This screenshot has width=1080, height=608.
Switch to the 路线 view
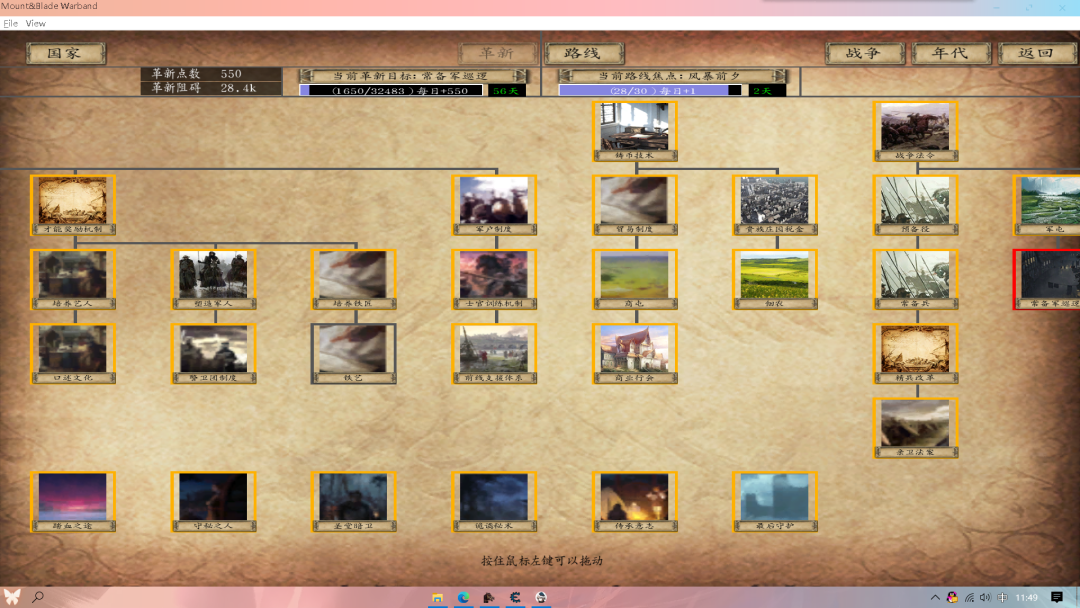pos(584,53)
